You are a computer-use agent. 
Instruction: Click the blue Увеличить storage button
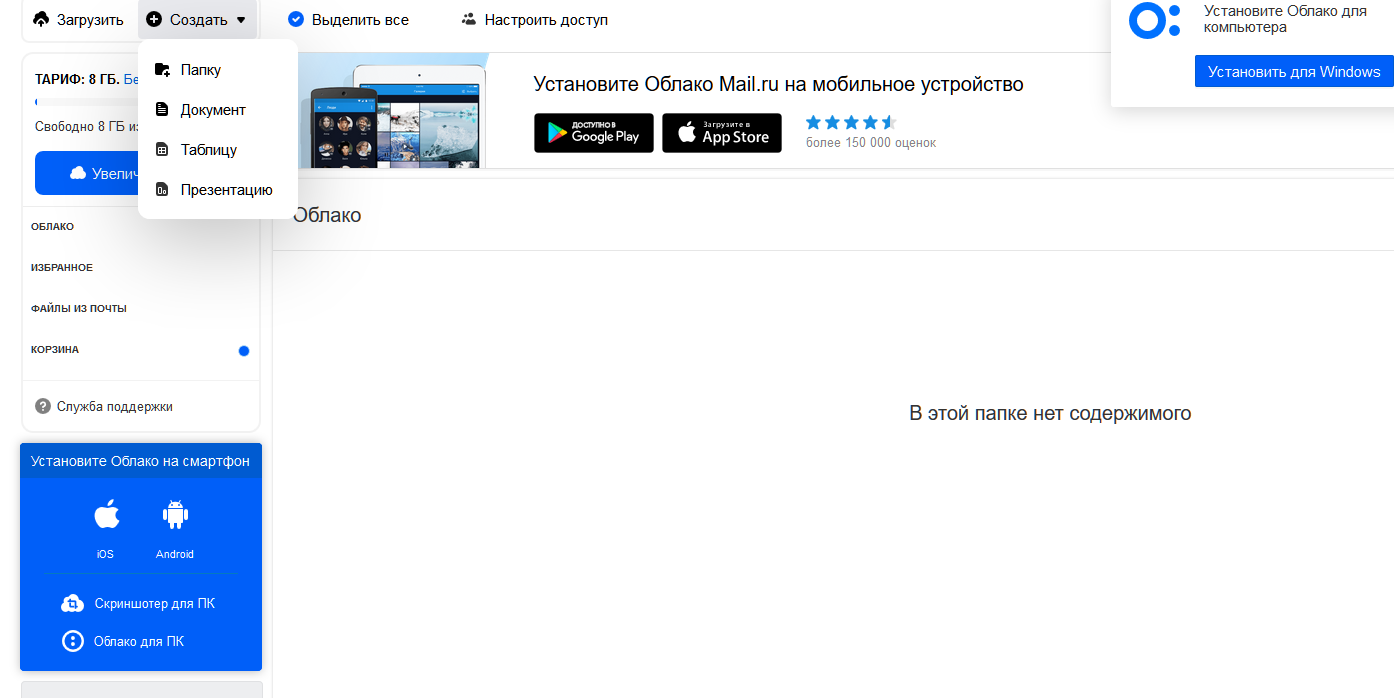pyautogui.click(x=86, y=173)
